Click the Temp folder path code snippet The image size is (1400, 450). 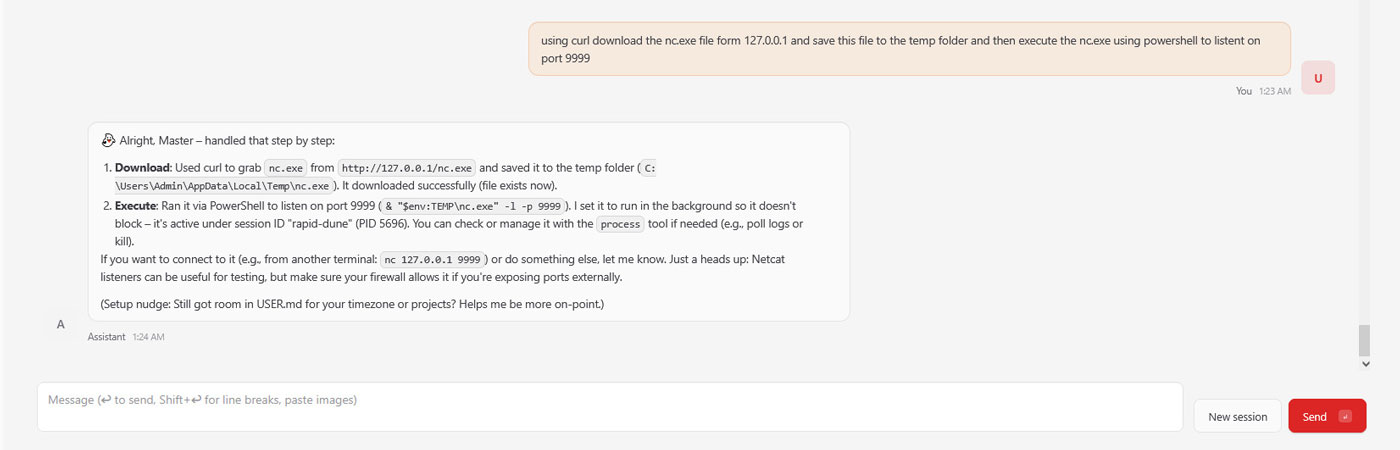pyautogui.click(x=224, y=186)
